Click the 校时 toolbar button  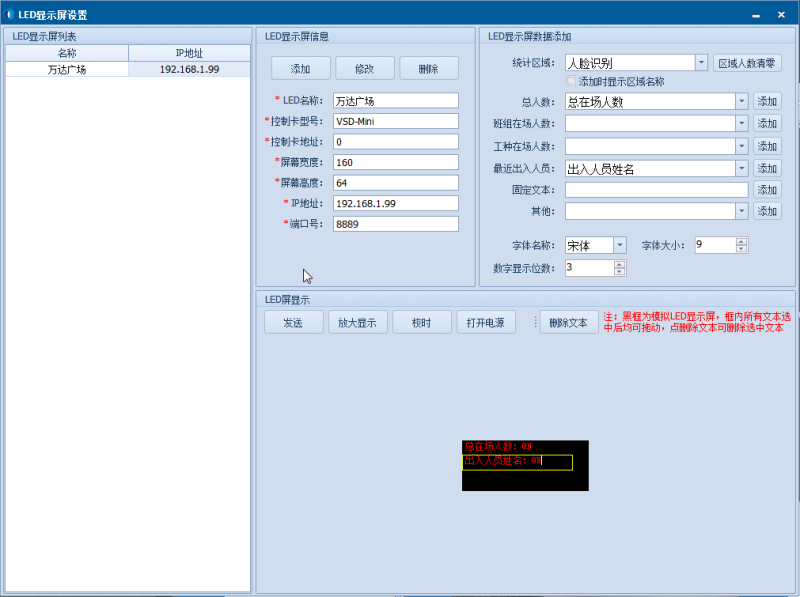pos(421,322)
